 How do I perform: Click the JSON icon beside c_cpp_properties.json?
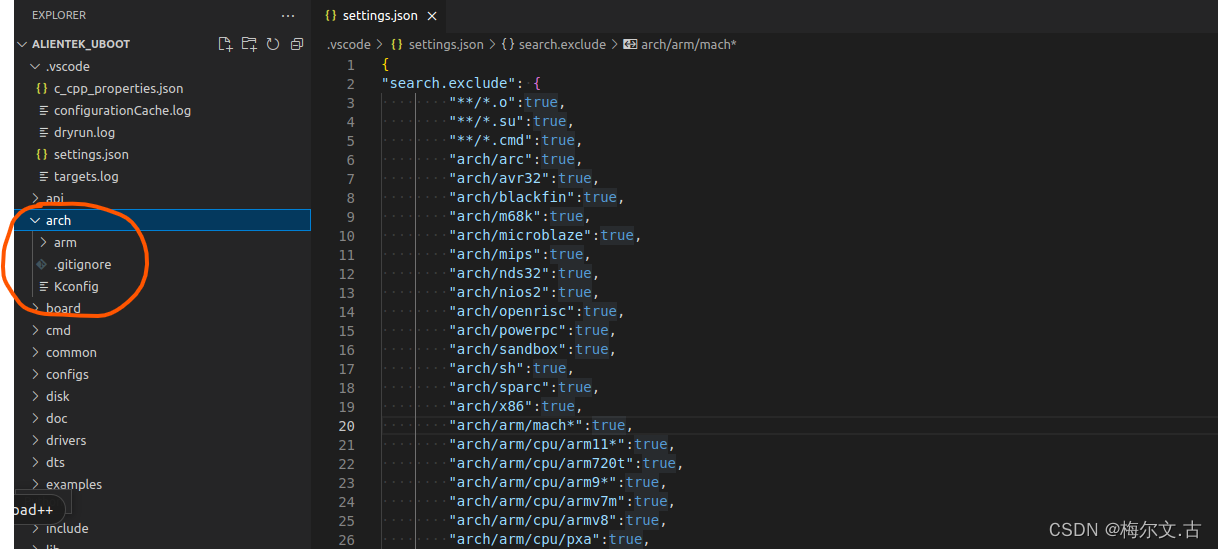[x=42, y=88]
